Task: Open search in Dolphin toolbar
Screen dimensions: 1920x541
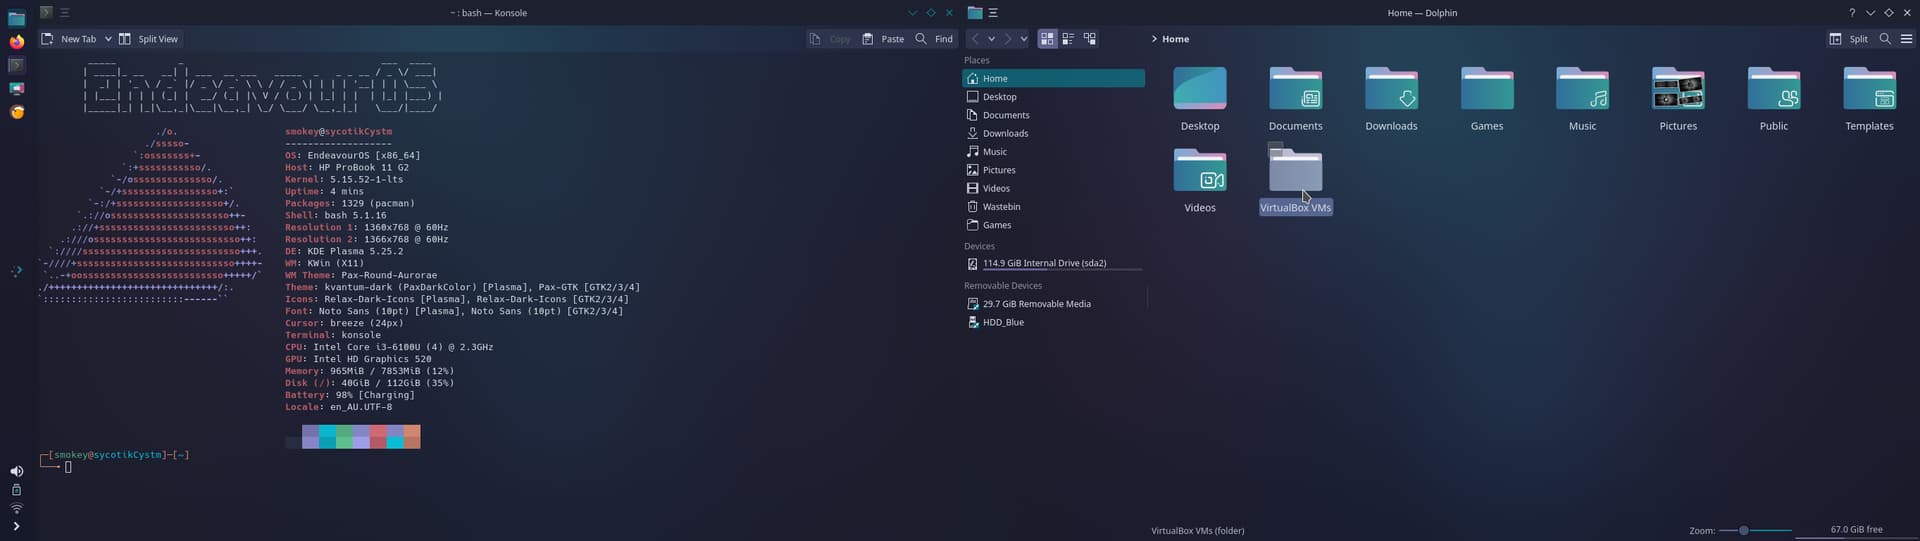Action: click(x=1885, y=39)
